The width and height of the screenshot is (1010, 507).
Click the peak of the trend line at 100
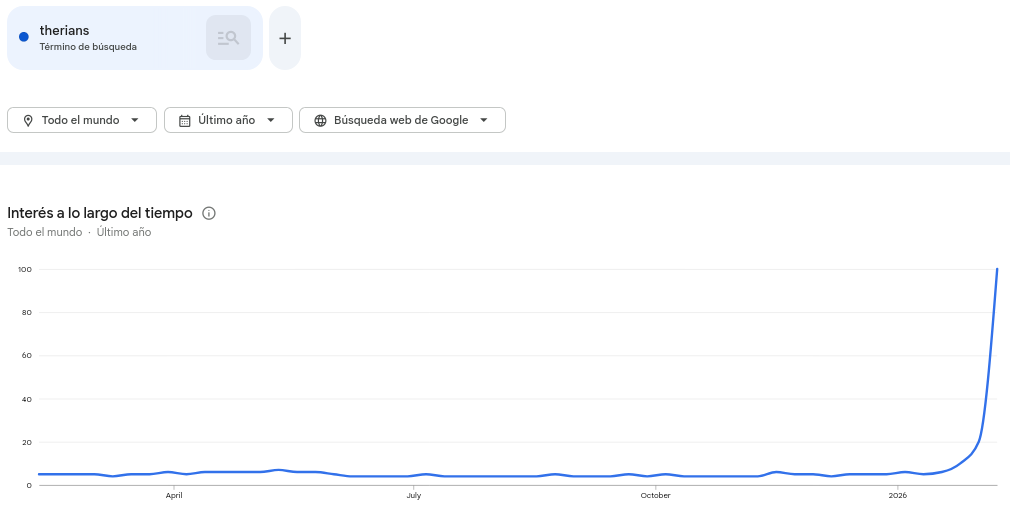point(997,269)
